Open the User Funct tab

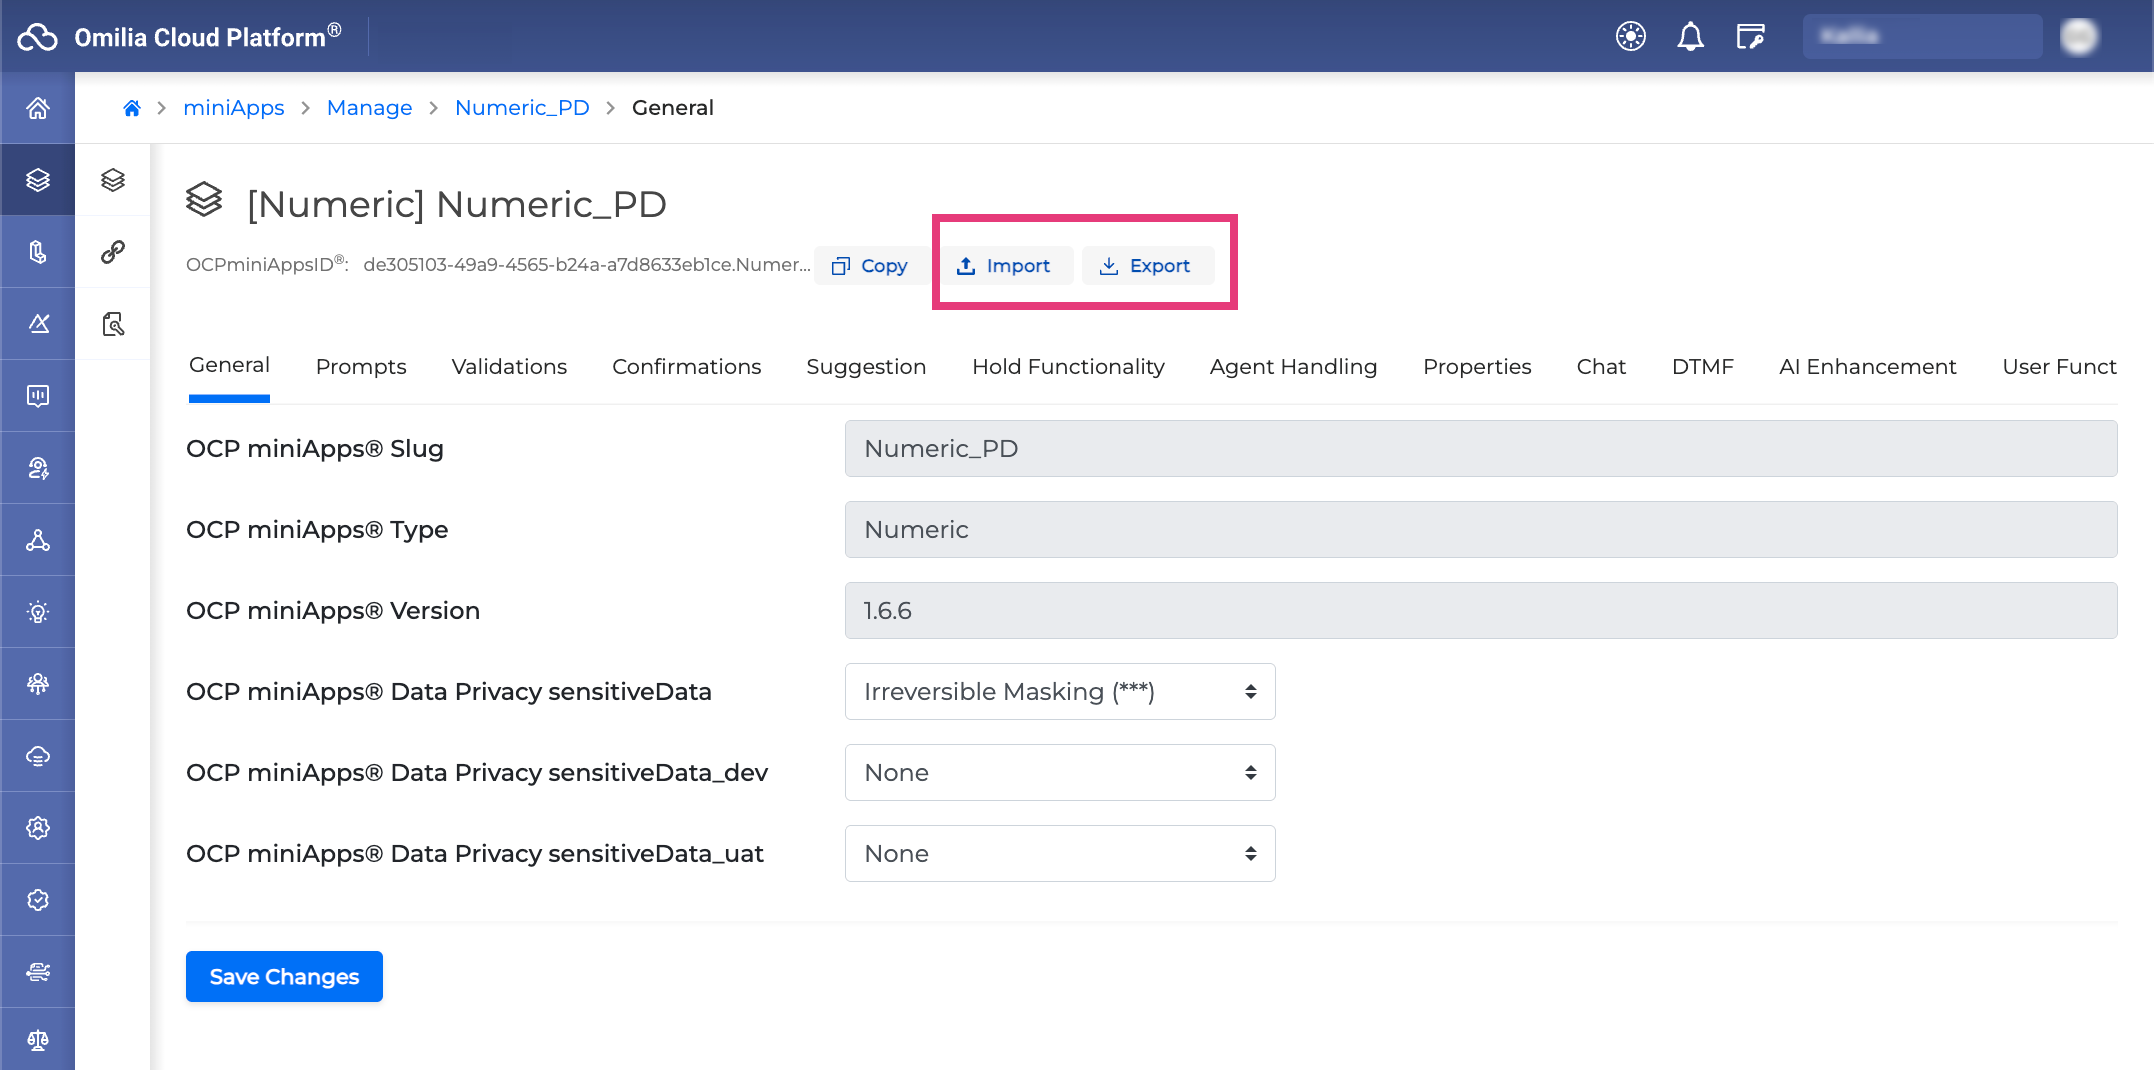[2059, 367]
